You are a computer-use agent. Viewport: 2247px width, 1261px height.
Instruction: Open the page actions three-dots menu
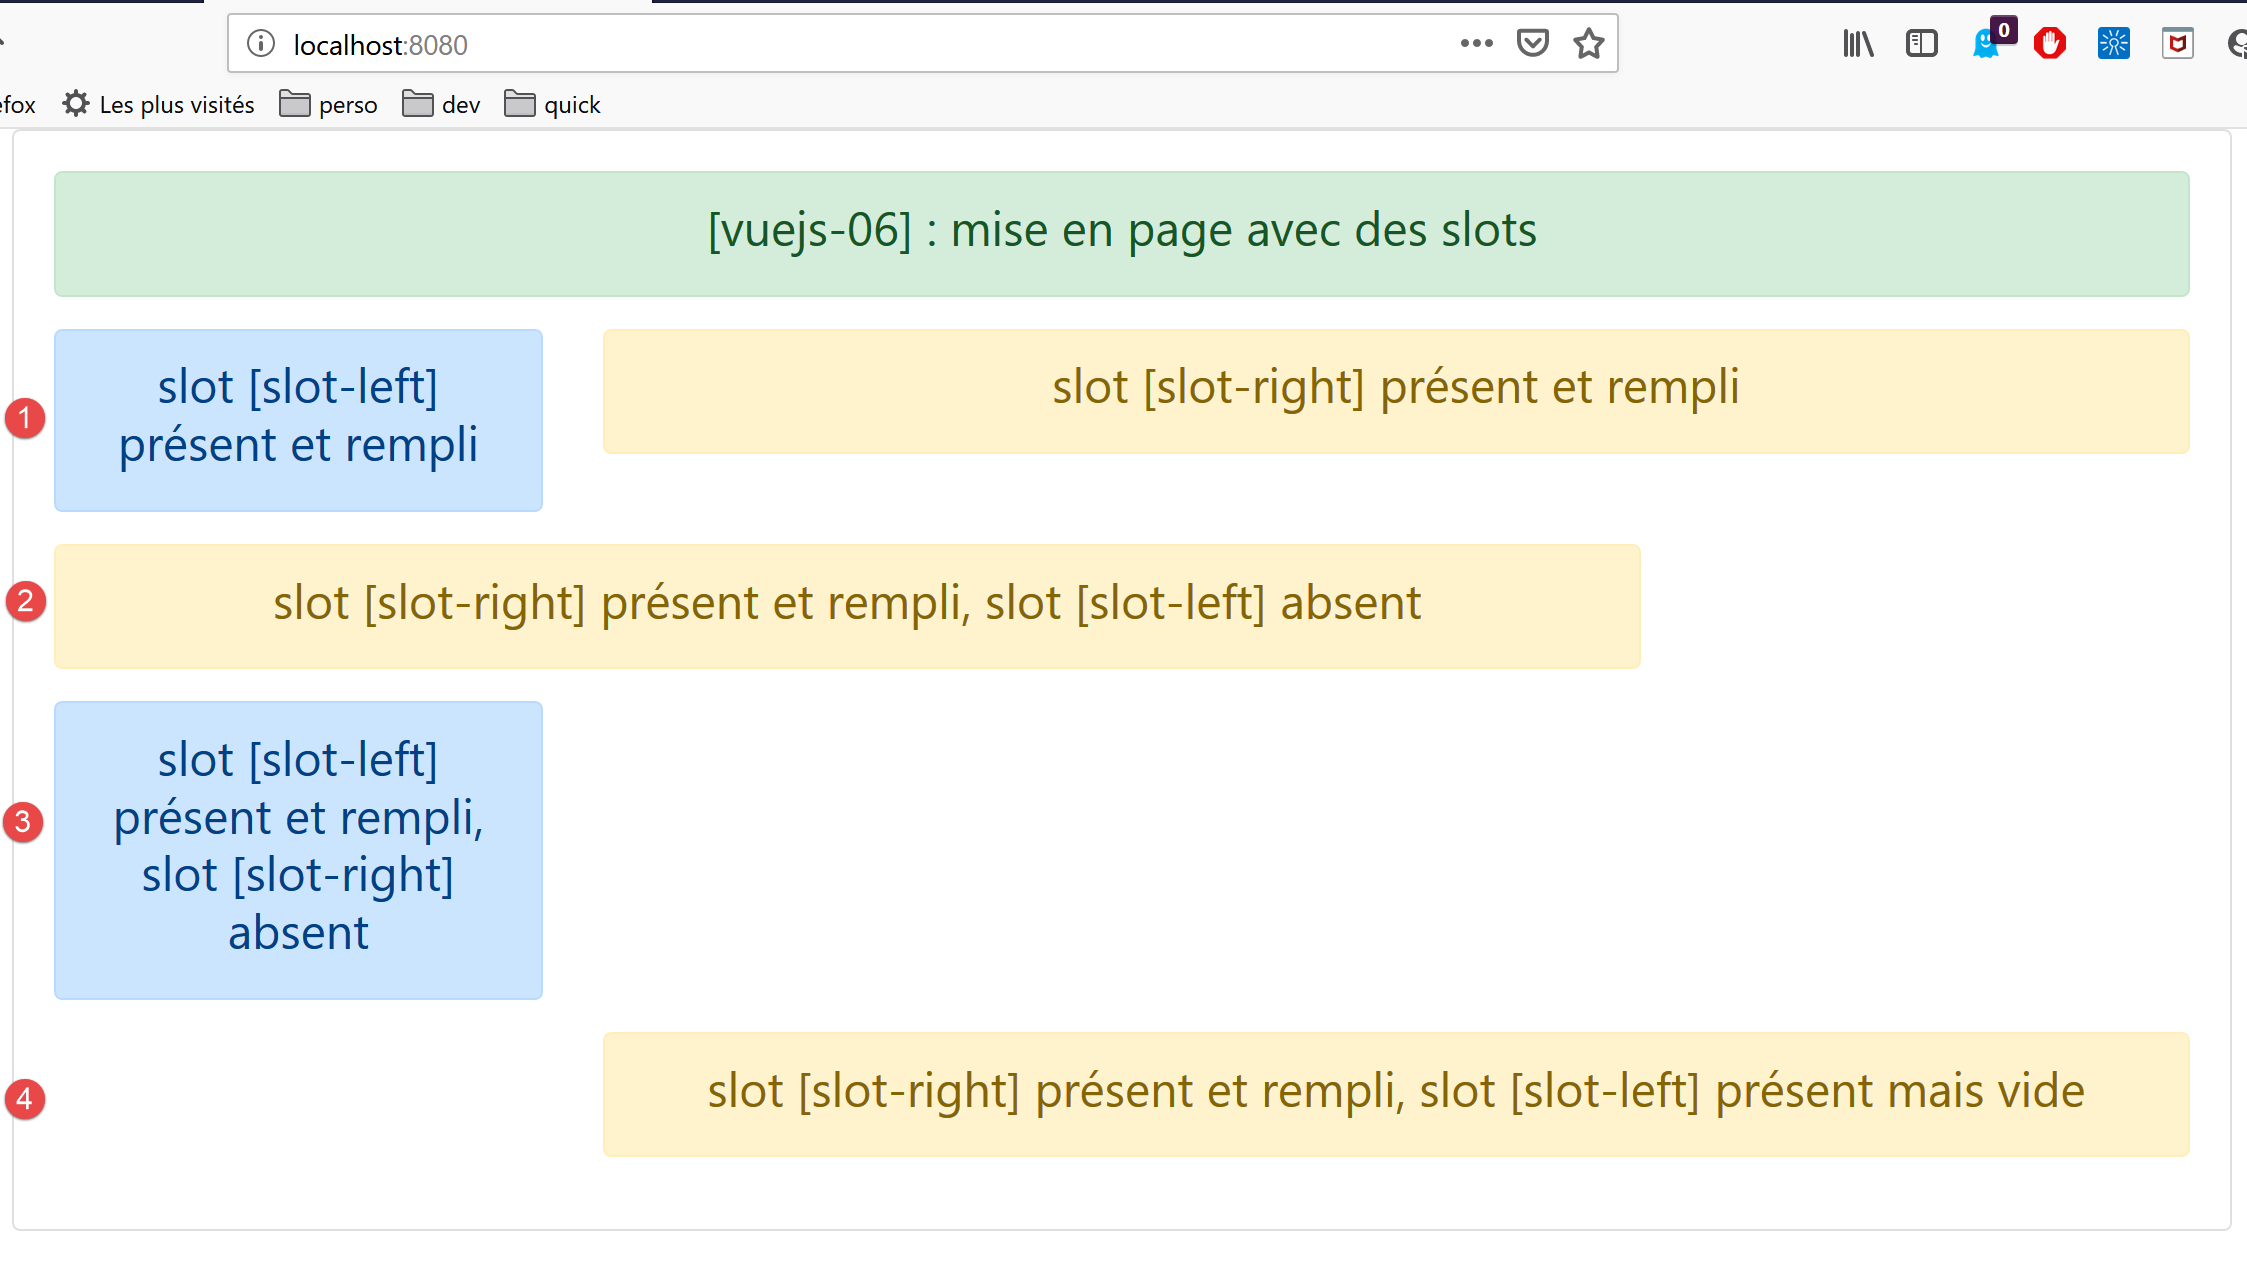pos(1476,43)
